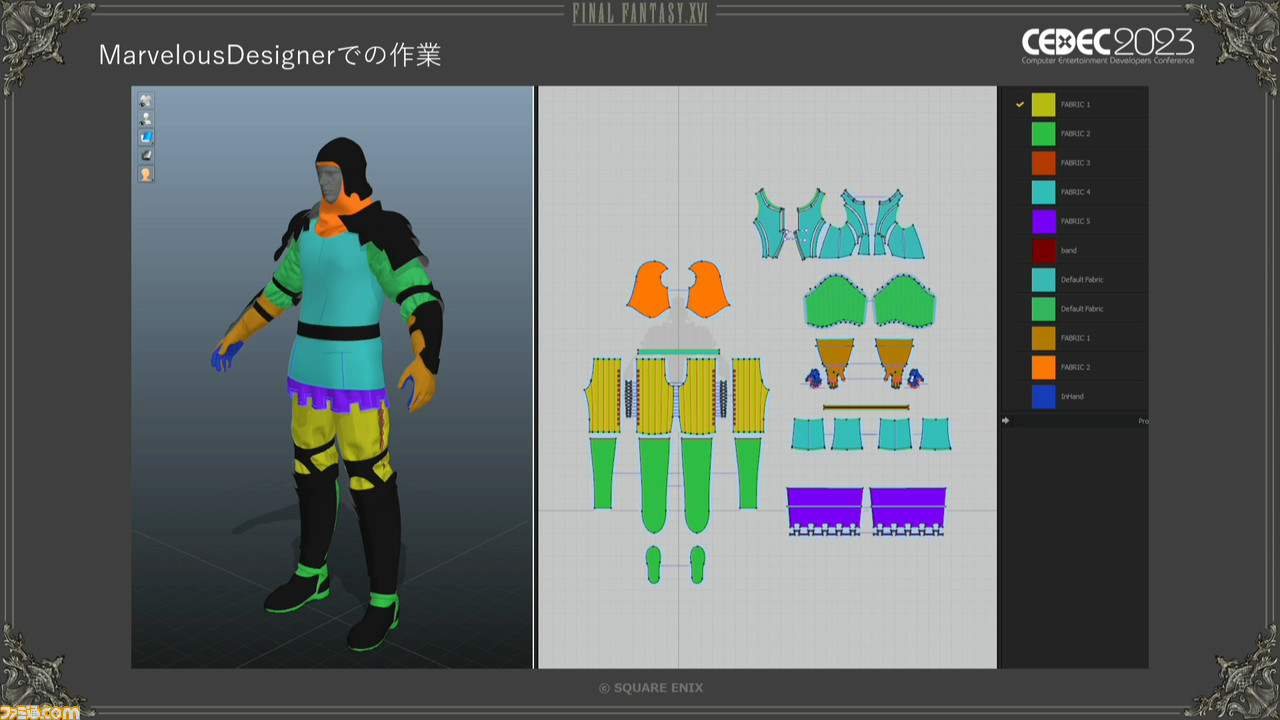Click the arrow icon below the fabric list

tap(1006, 421)
